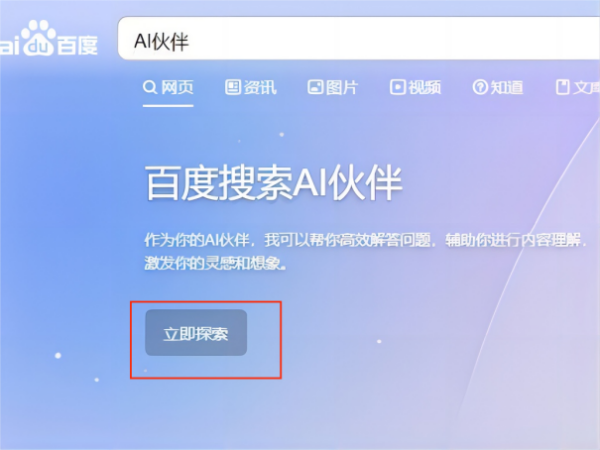
Task: Click the description line starting with 作为你的AI伙伴
Action: (x=365, y=240)
